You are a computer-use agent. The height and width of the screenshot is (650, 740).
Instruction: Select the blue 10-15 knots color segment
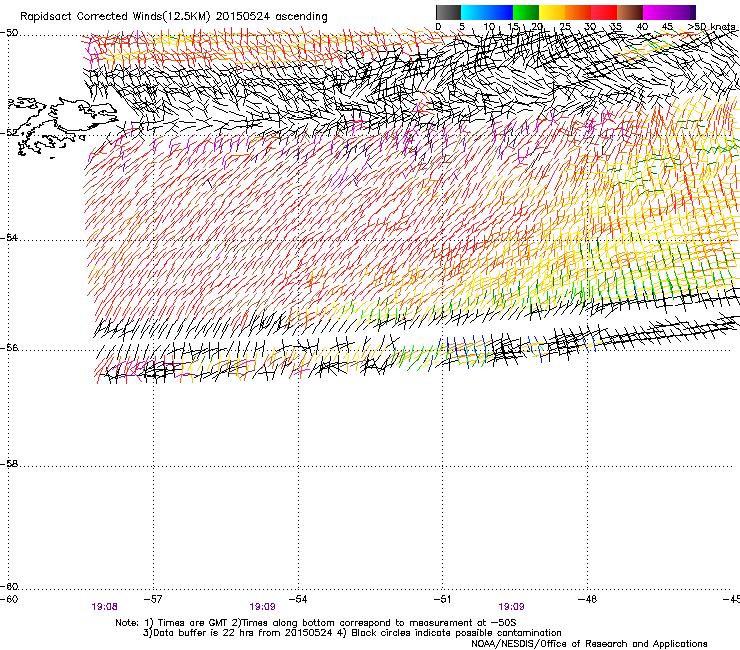500,12
